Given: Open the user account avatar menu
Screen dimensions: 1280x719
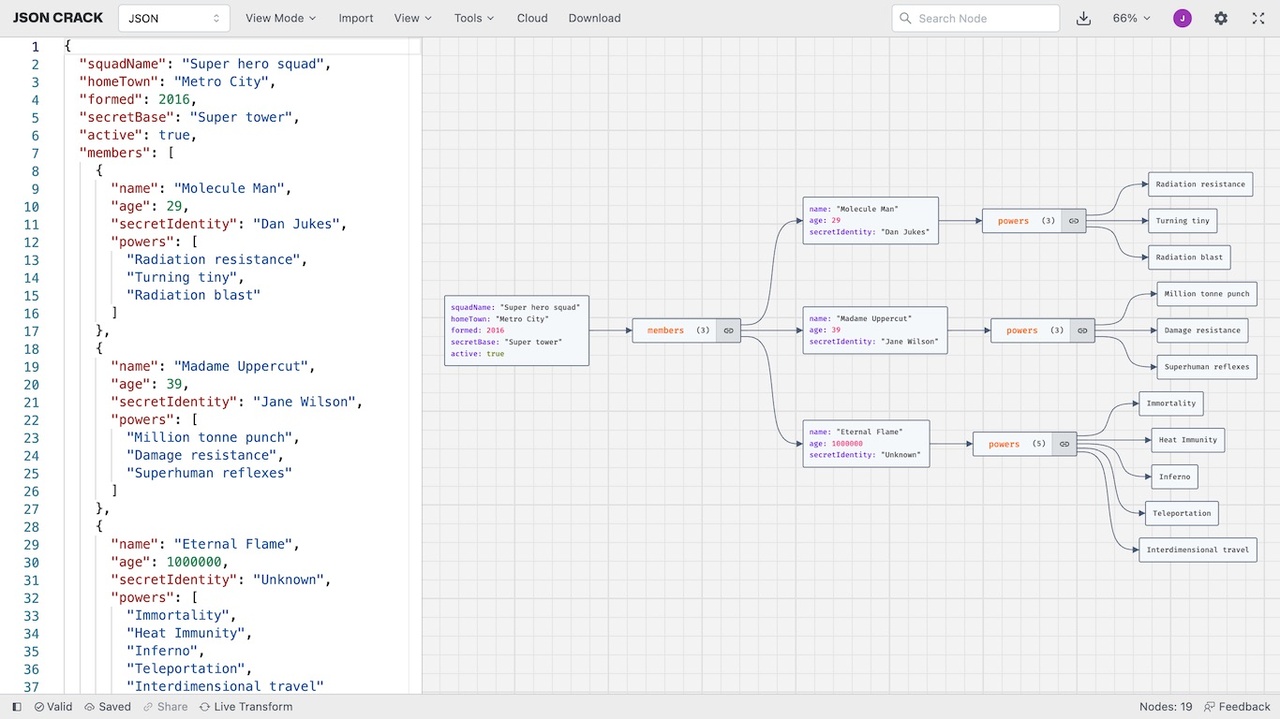Looking at the screenshot, I should [x=1182, y=18].
